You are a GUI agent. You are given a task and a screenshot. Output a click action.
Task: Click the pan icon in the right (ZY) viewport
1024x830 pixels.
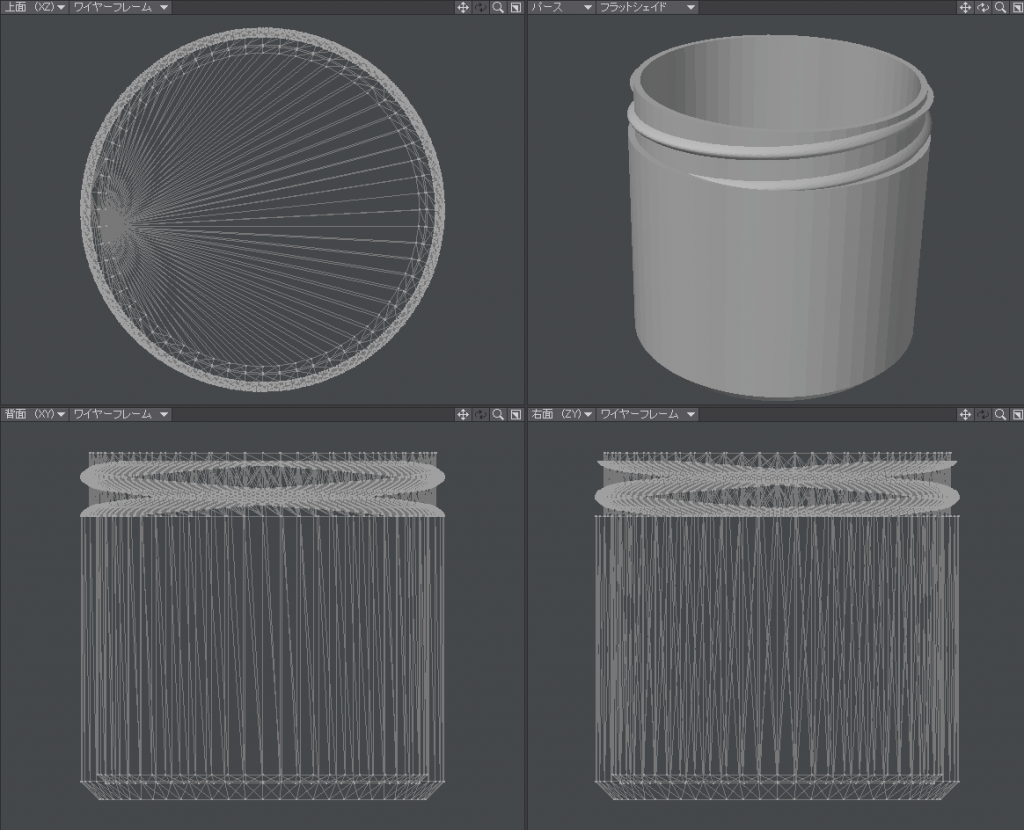coord(965,414)
